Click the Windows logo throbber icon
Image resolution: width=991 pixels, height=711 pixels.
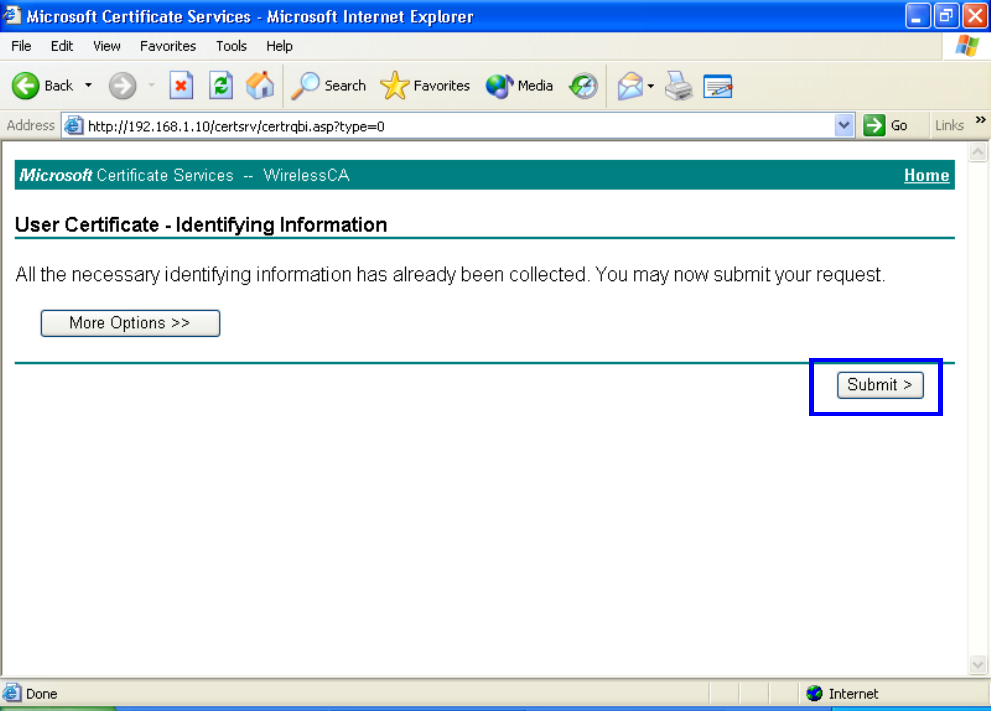click(x=966, y=46)
